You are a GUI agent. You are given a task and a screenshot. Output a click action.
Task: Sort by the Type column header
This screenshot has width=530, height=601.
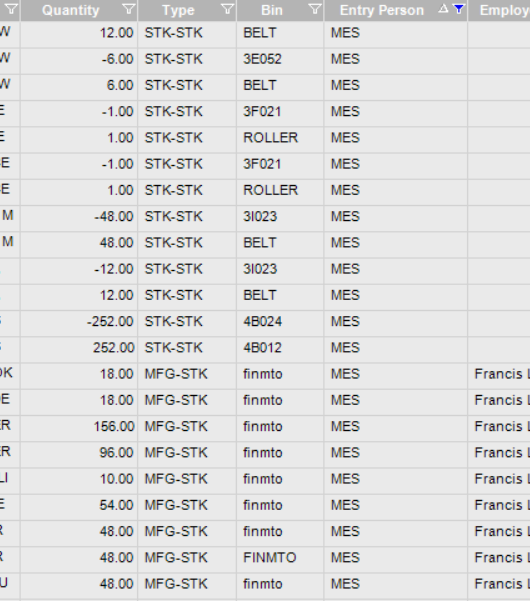pos(178,10)
